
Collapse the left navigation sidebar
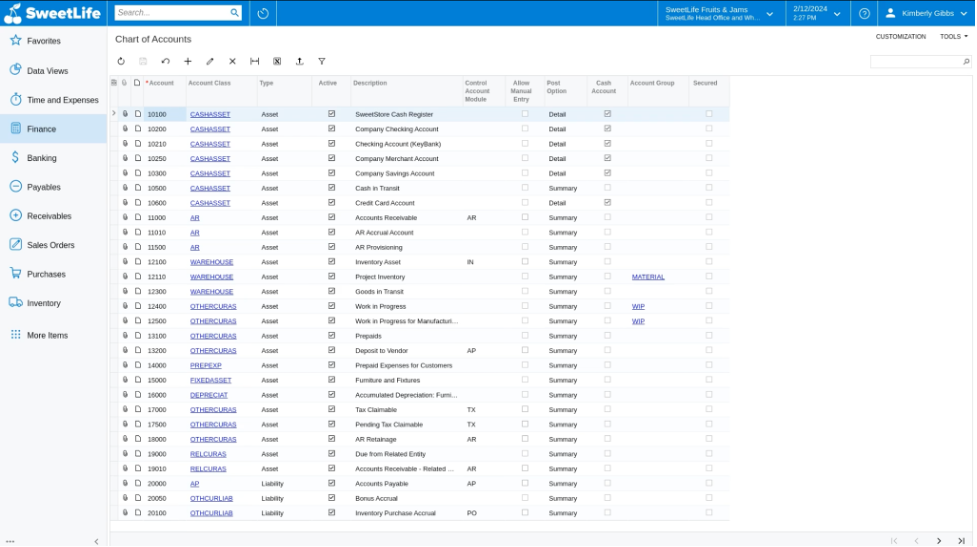(x=96, y=541)
